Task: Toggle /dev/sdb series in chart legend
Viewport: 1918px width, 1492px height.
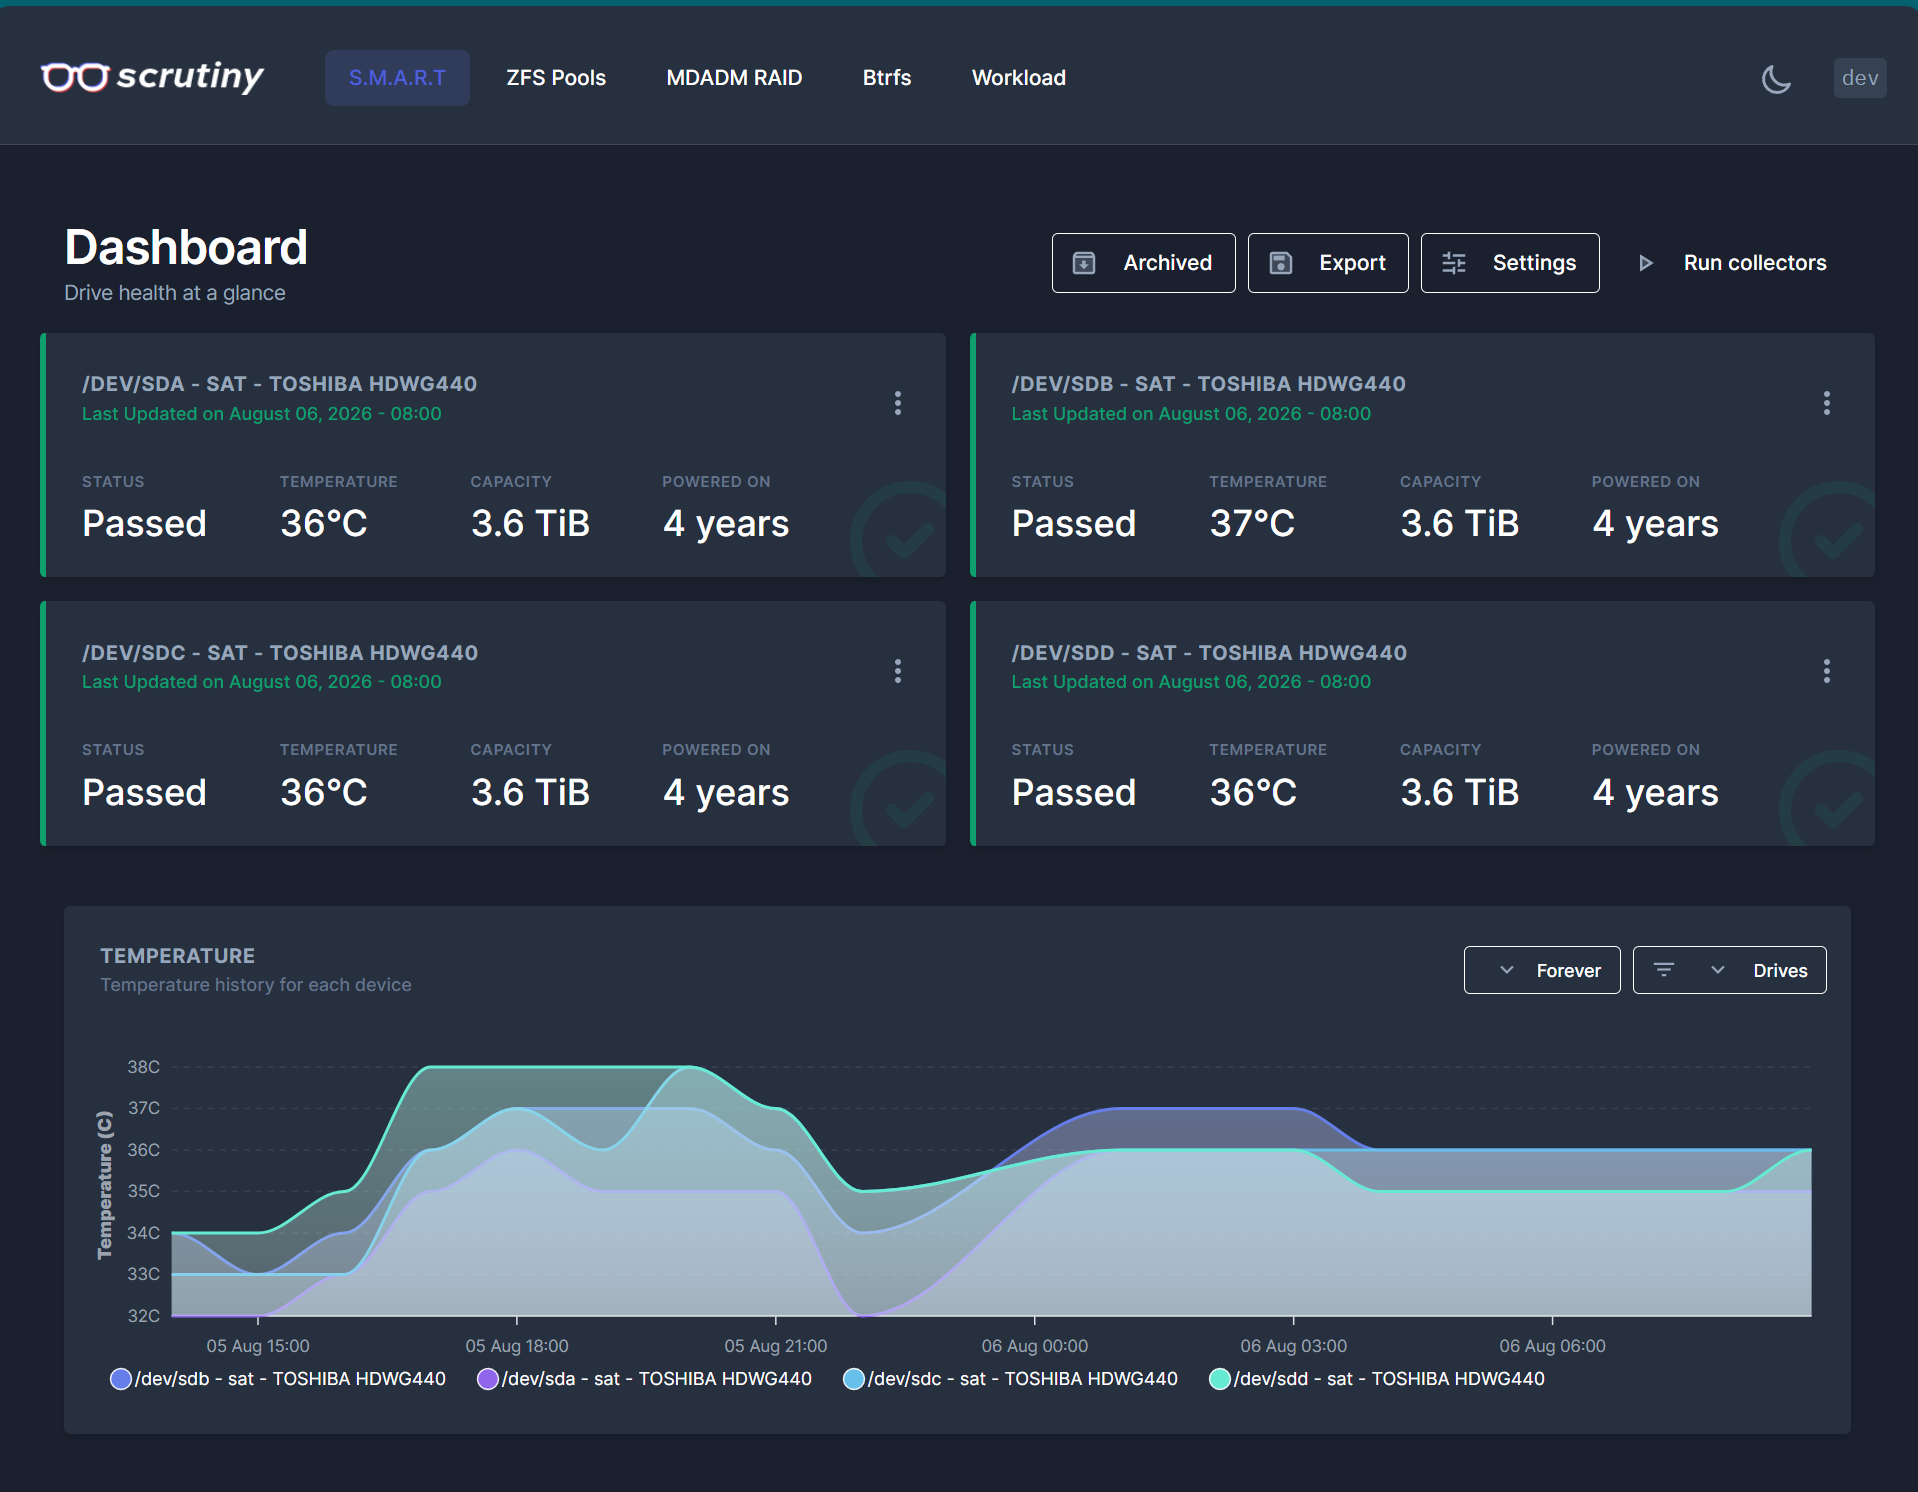Action: pos(278,1379)
